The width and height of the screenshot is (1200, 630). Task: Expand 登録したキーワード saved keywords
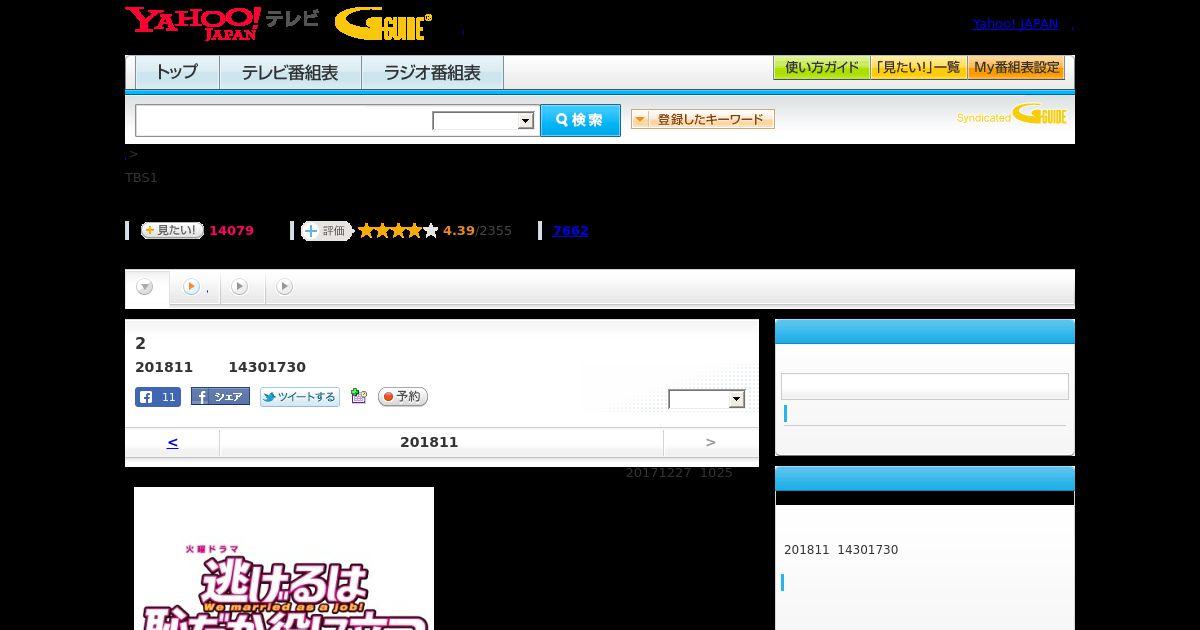(703, 119)
